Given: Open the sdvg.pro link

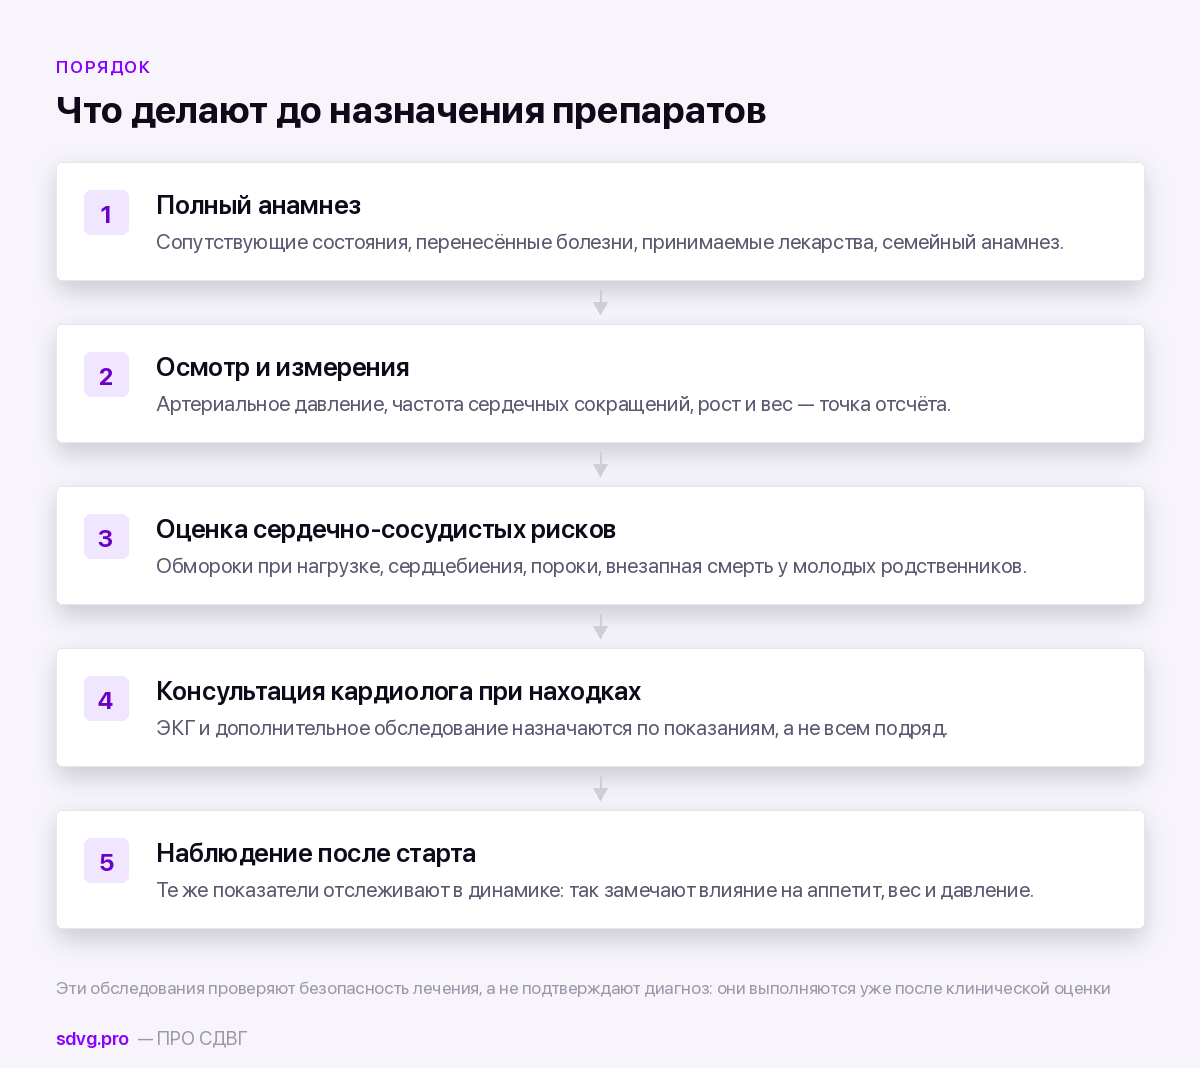Looking at the screenshot, I should [92, 1039].
